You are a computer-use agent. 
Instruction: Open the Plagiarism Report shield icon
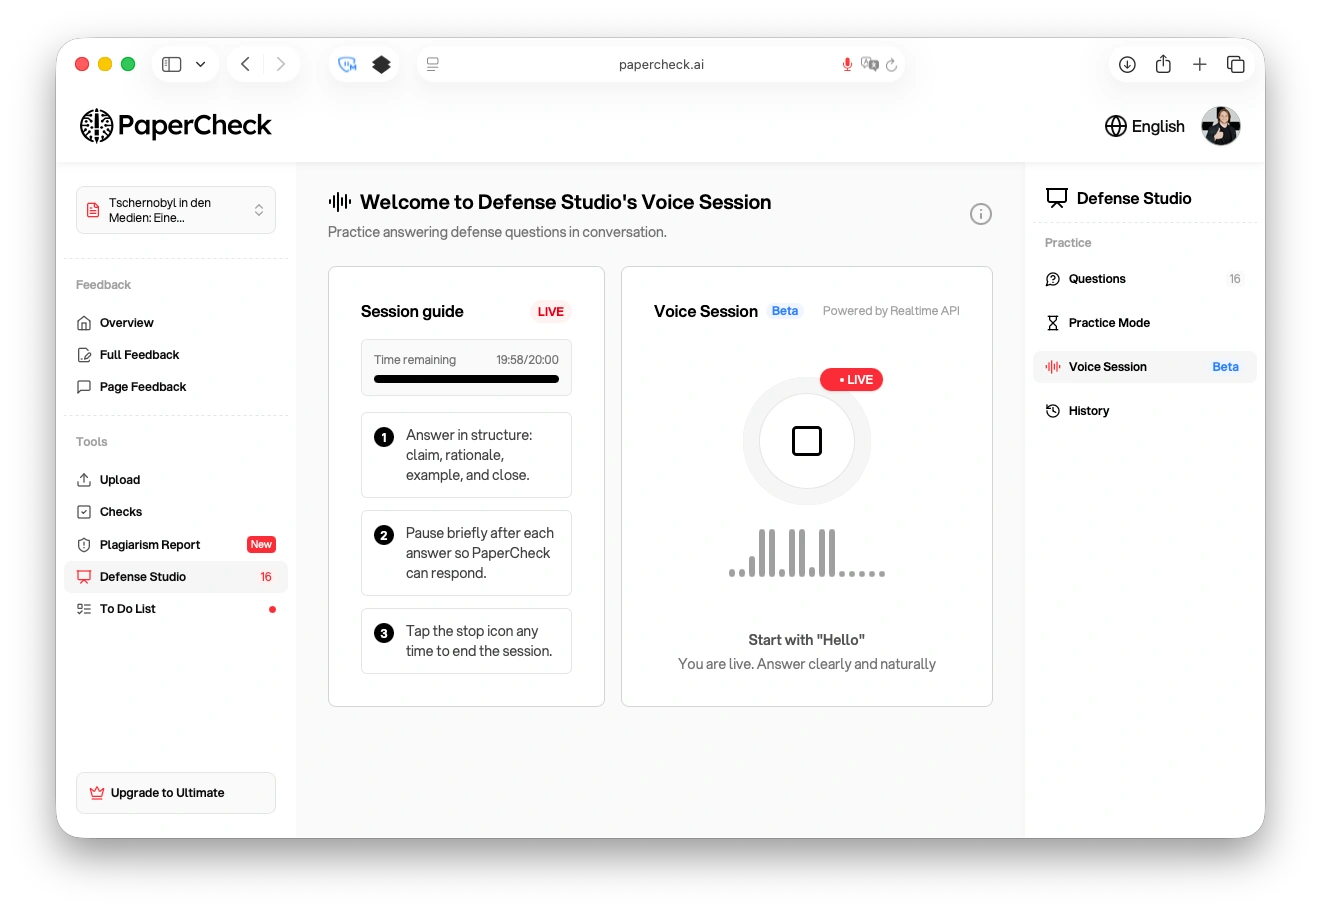(x=86, y=544)
